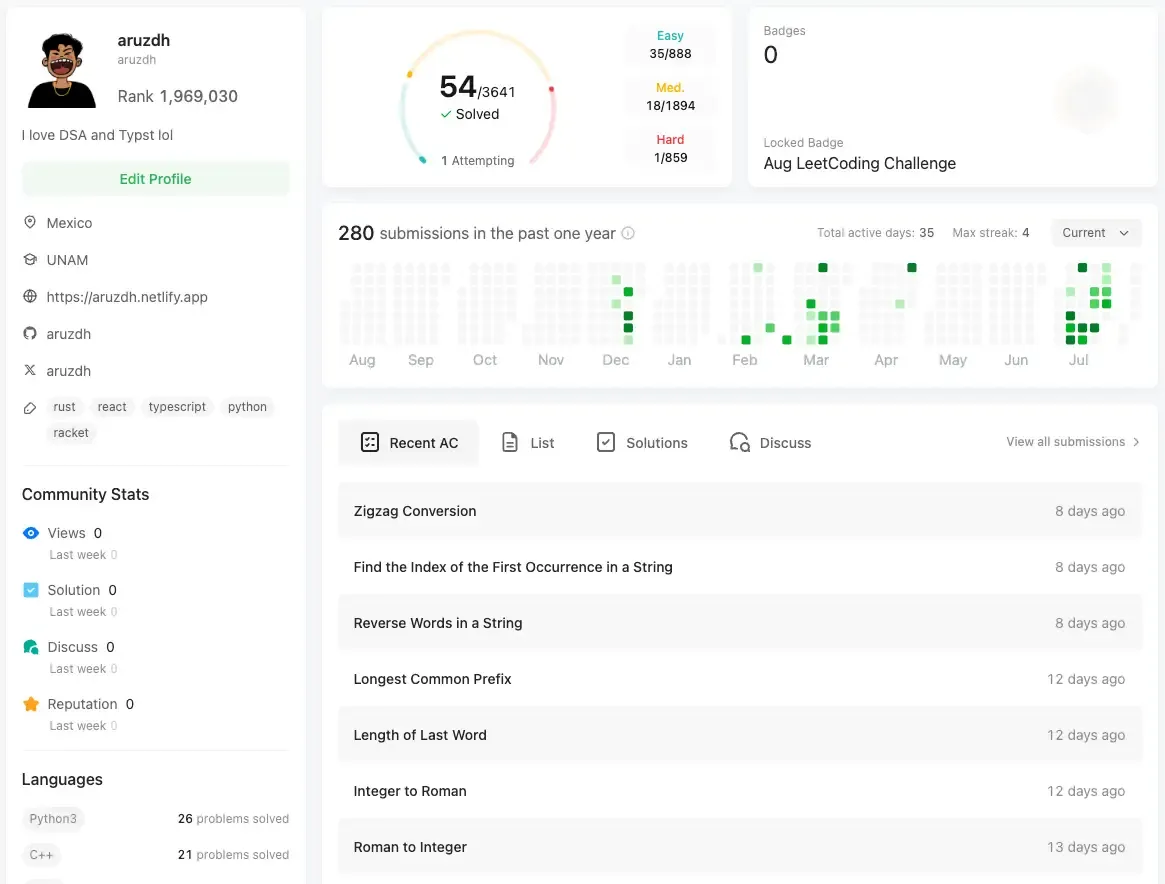Click the Recent AC list icon
The height and width of the screenshot is (884, 1165).
click(x=370, y=441)
